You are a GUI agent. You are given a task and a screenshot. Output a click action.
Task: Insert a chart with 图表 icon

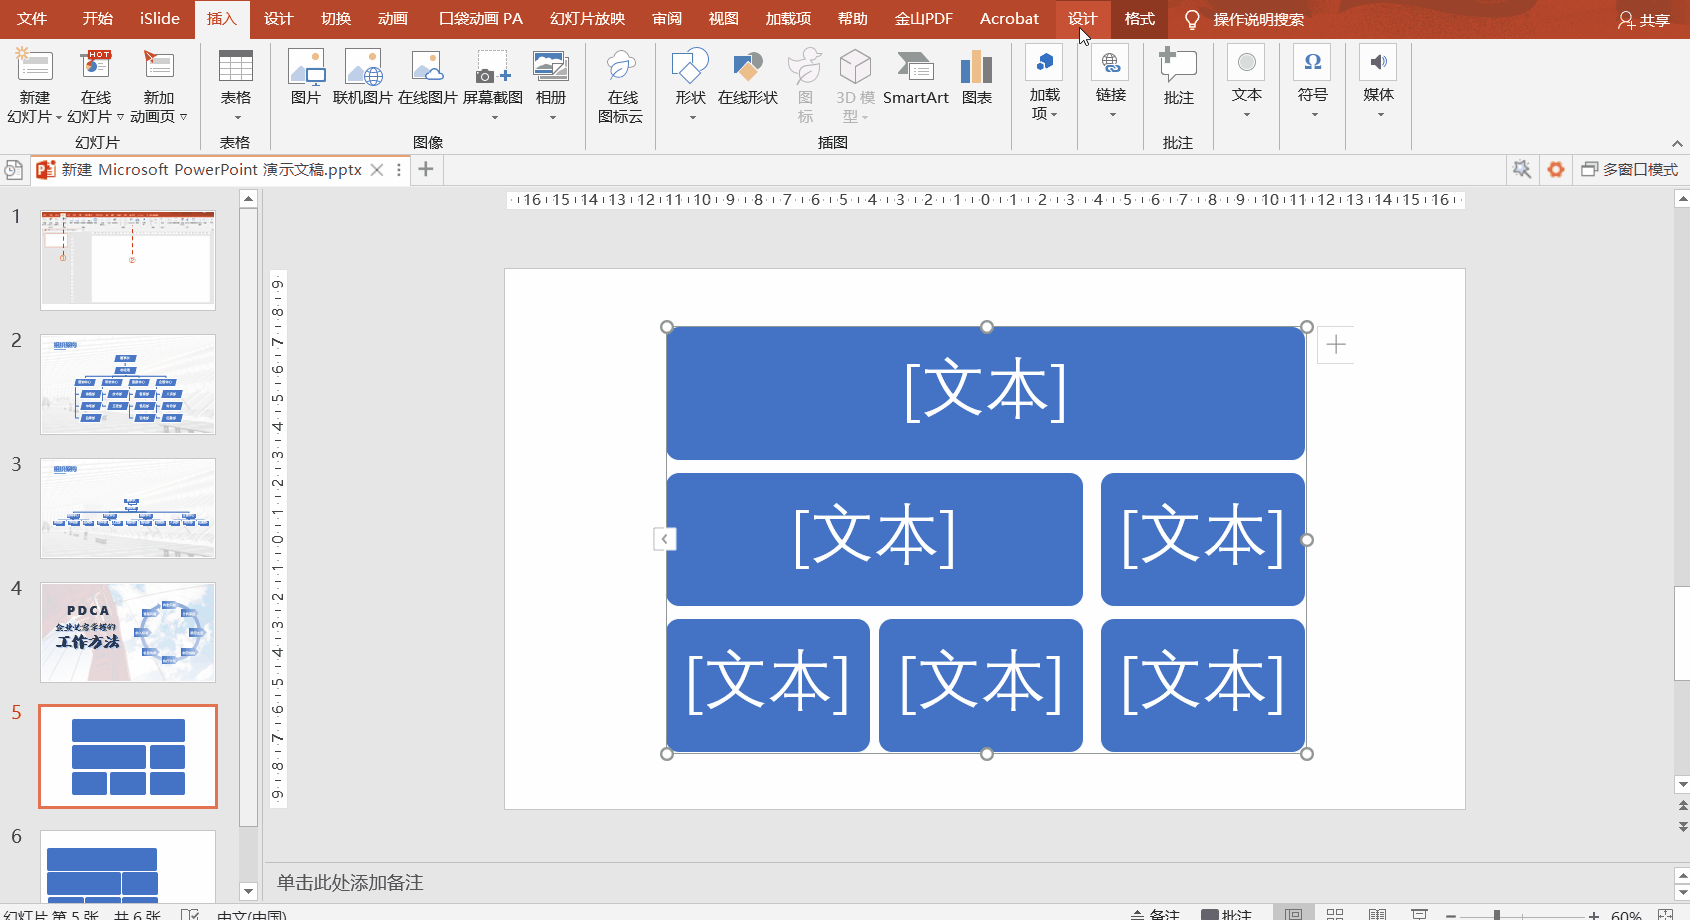[x=977, y=66]
